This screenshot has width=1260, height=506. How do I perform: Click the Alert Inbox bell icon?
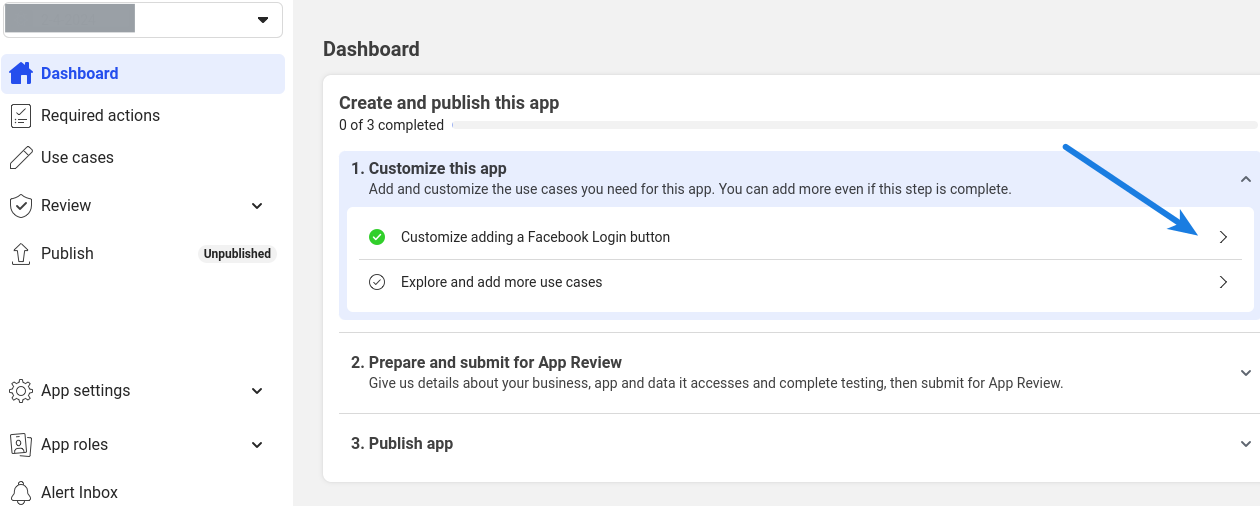point(21,492)
